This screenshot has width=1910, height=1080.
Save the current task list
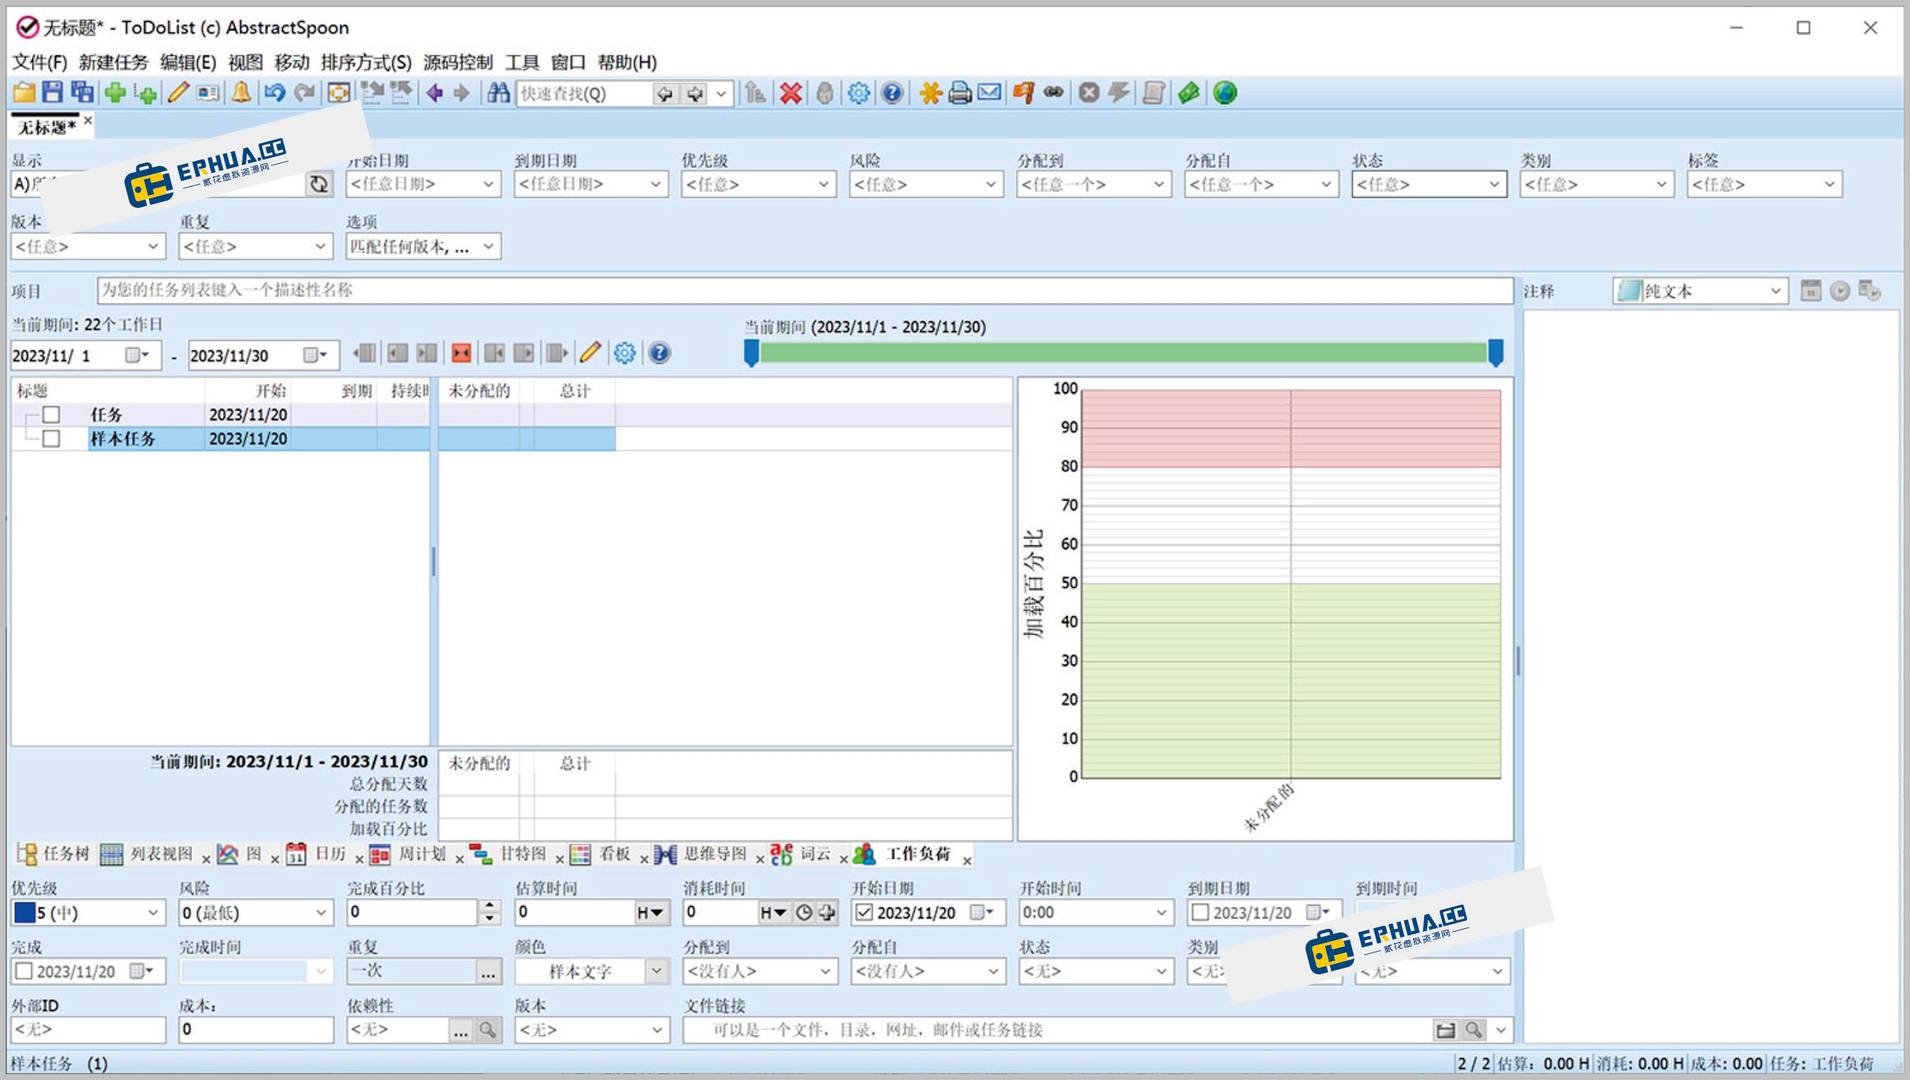point(51,93)
